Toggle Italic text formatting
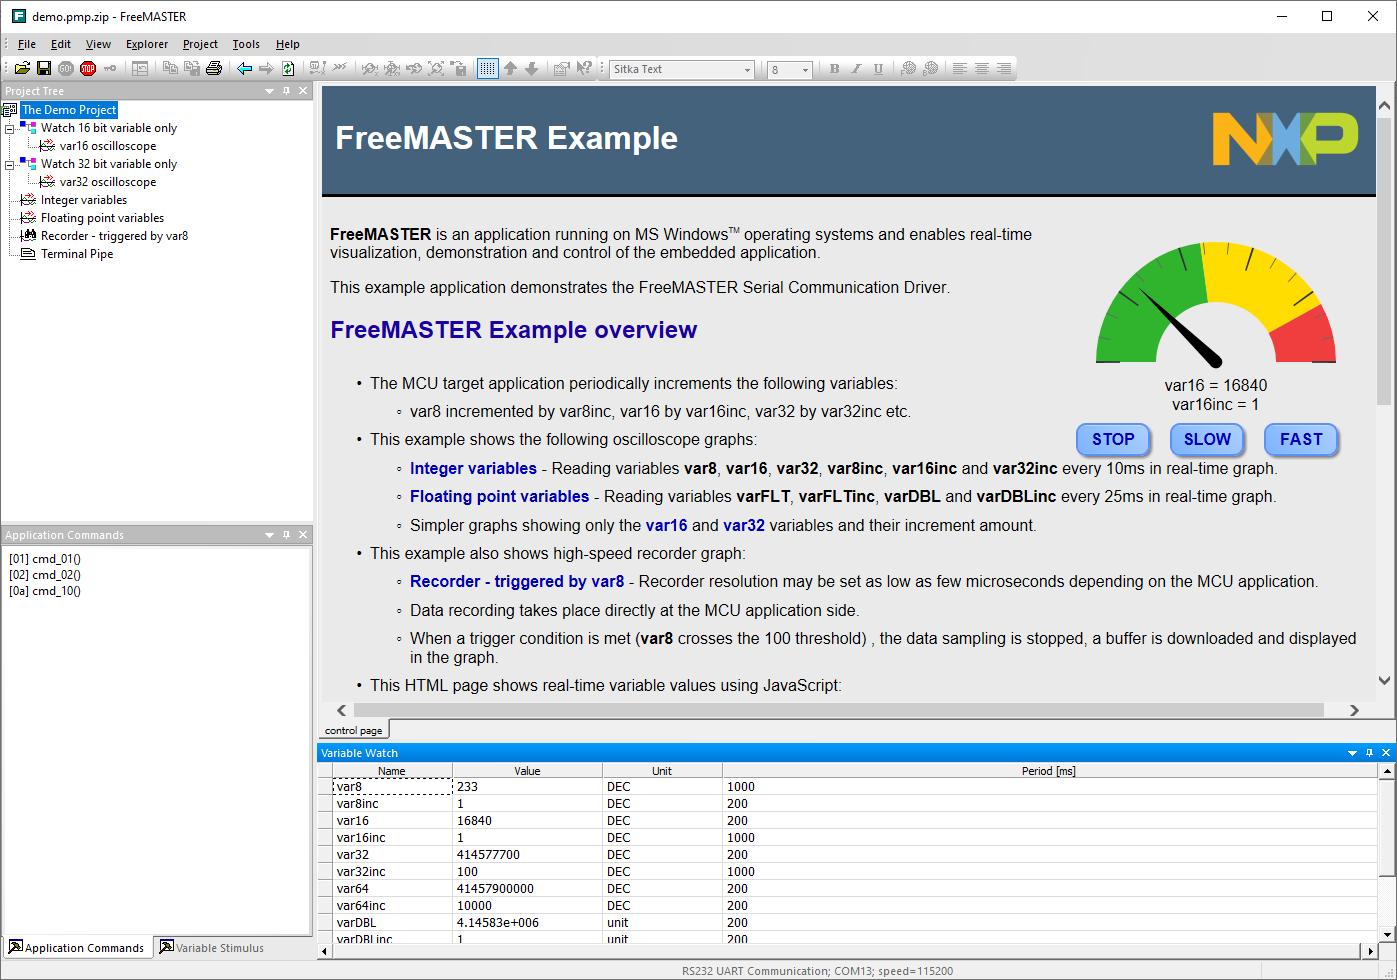The image size is (1397, 980). [x=857, y=69]
